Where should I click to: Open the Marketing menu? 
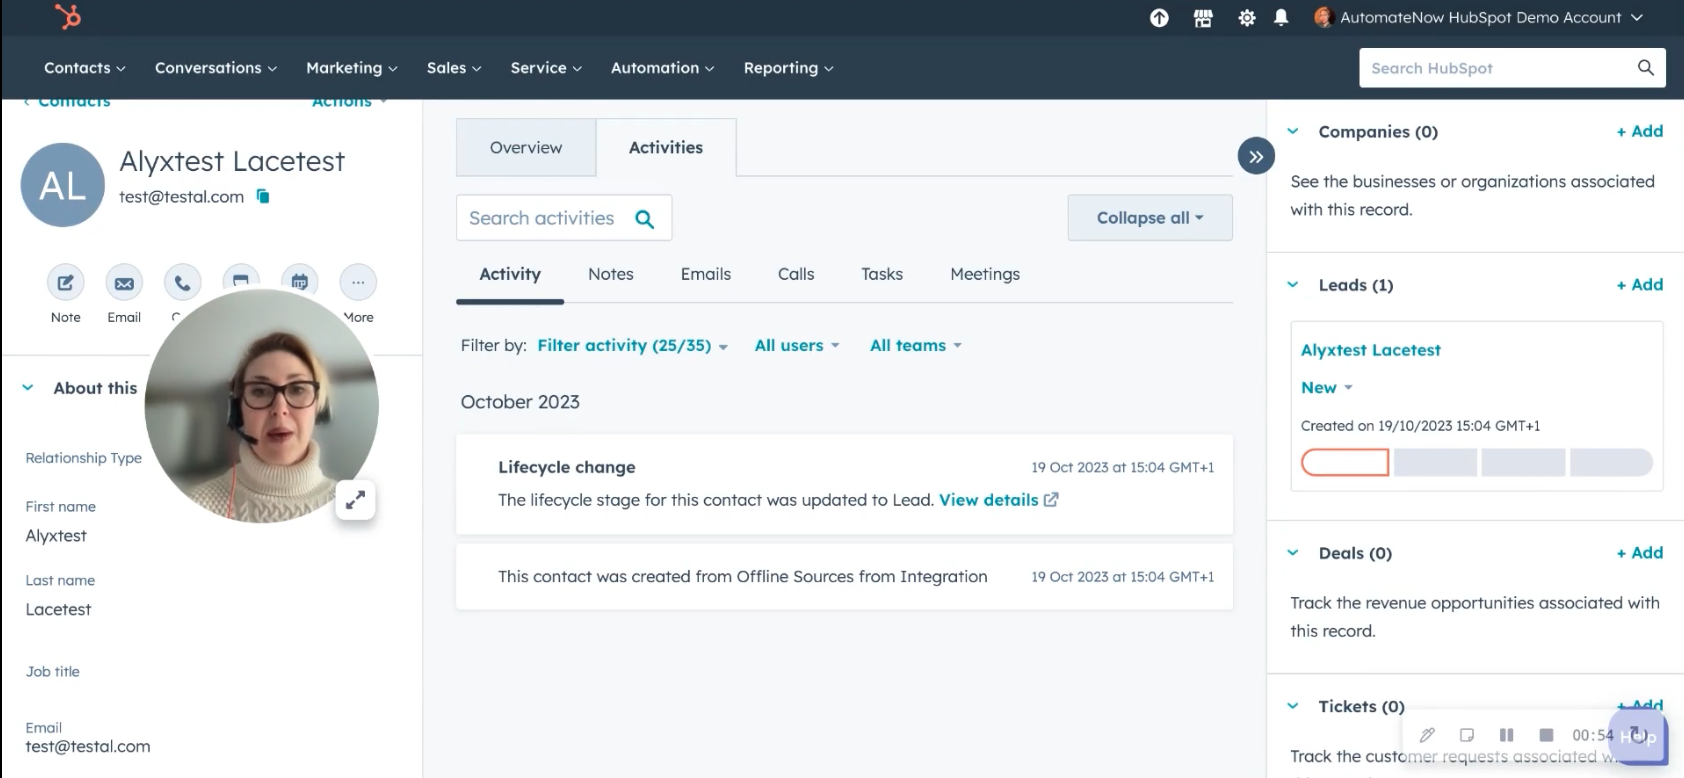point(352,68)
